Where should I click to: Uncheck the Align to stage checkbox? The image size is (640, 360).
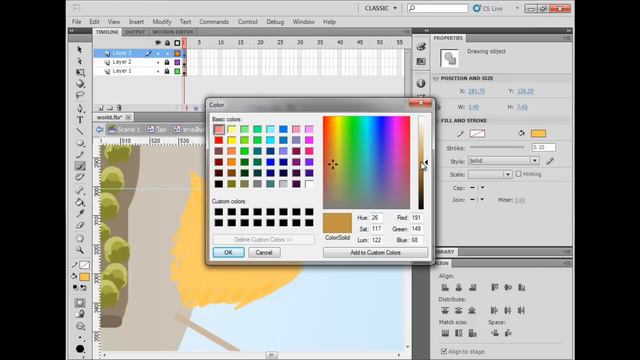[x=444, y=351]
